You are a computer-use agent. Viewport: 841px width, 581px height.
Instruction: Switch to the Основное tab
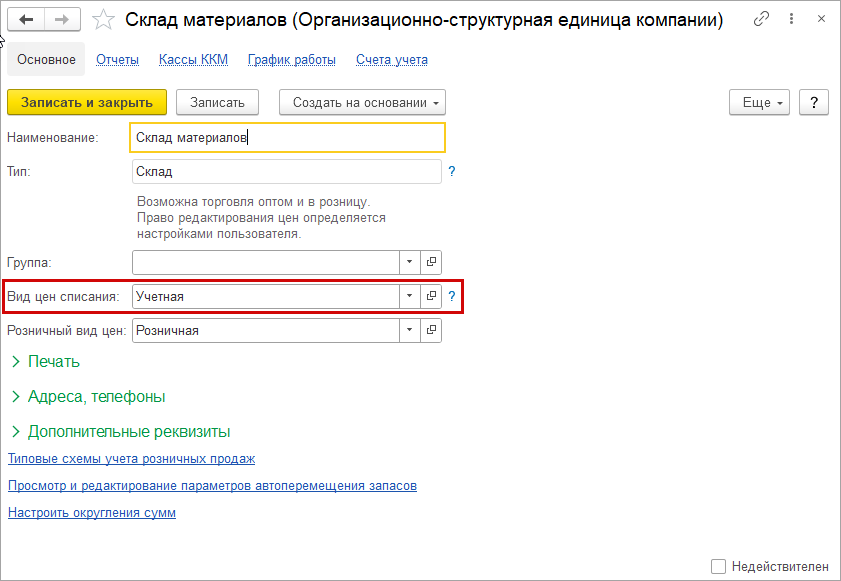46,59
